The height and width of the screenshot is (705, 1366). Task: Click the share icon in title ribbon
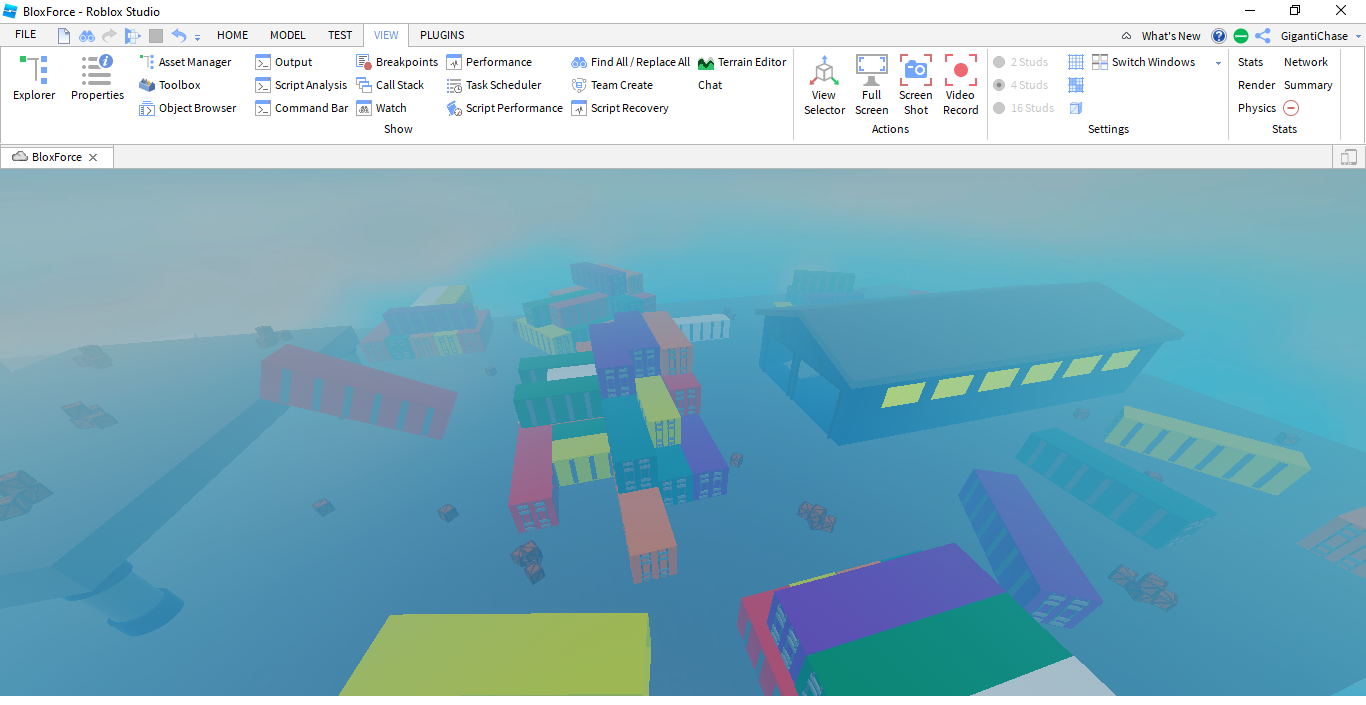[1263, 36]
